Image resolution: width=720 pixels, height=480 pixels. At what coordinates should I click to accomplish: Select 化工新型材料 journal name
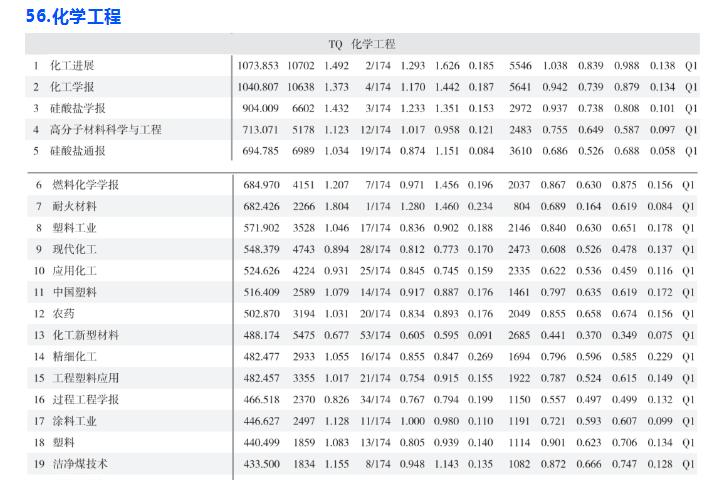coord(85,335)
